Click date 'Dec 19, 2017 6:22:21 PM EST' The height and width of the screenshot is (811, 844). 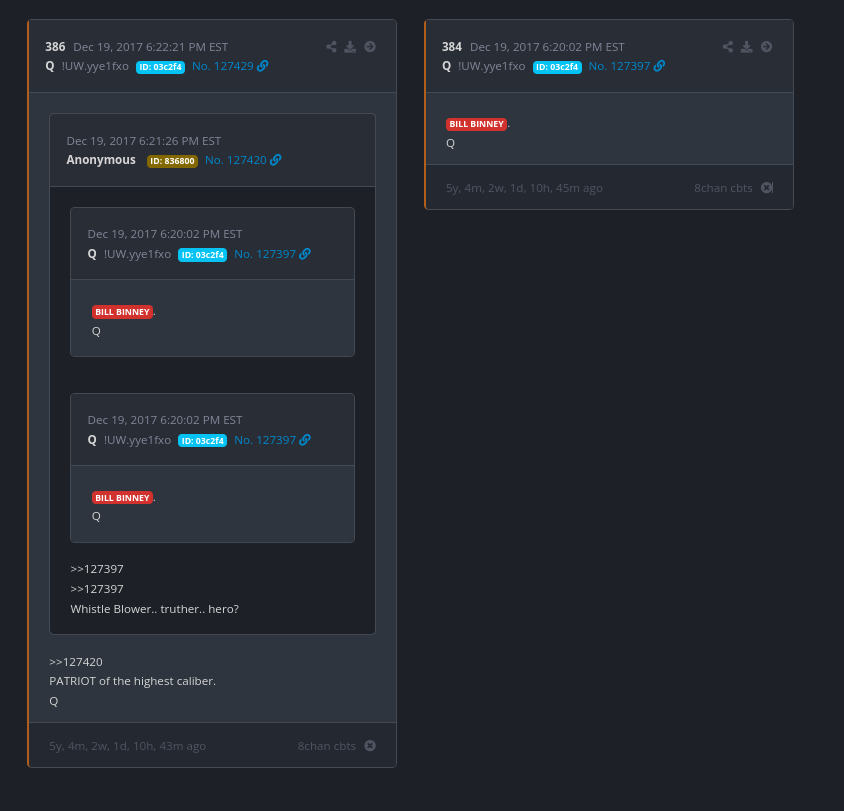pos(151,47)
